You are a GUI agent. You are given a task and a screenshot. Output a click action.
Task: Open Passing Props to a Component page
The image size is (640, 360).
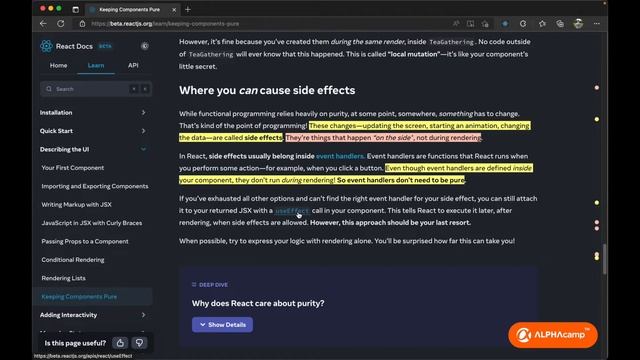85,241
